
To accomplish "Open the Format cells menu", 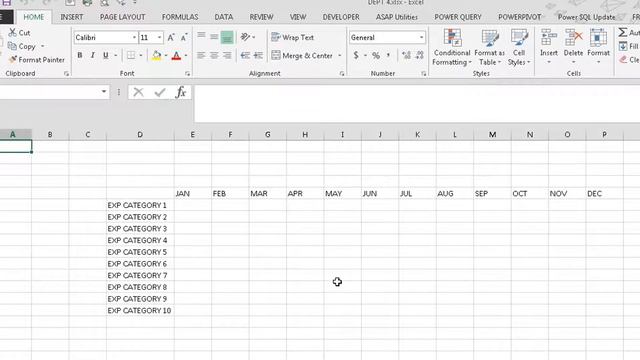I will (x=598, y=47).
